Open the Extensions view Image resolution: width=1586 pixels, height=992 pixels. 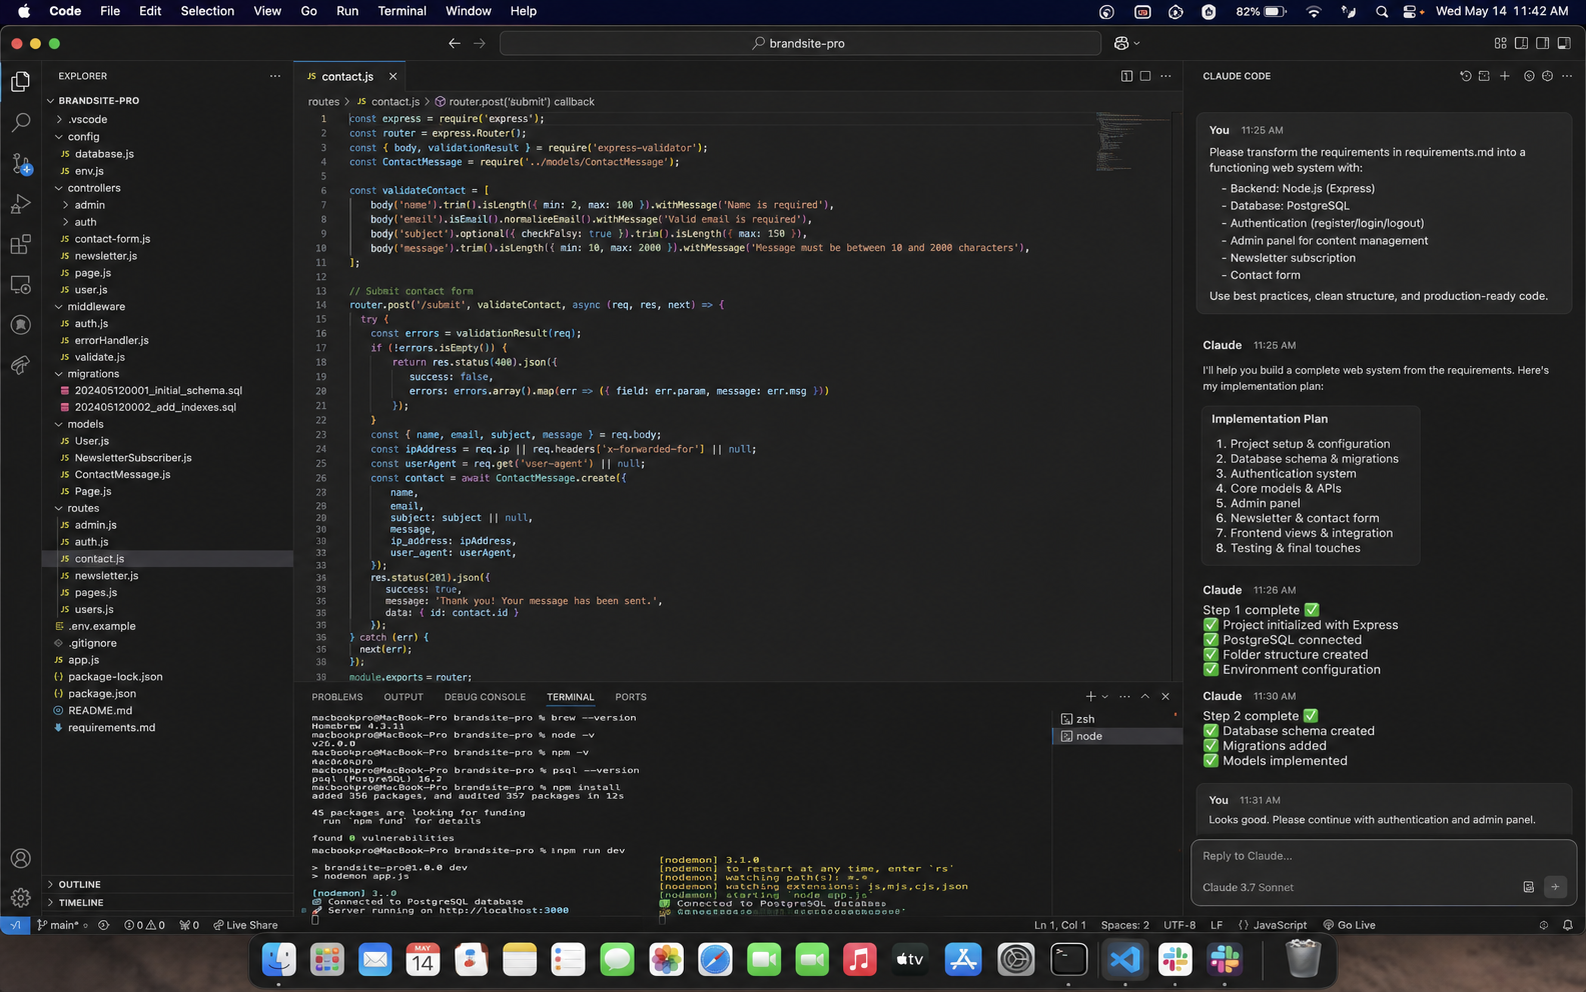point(21,245)
